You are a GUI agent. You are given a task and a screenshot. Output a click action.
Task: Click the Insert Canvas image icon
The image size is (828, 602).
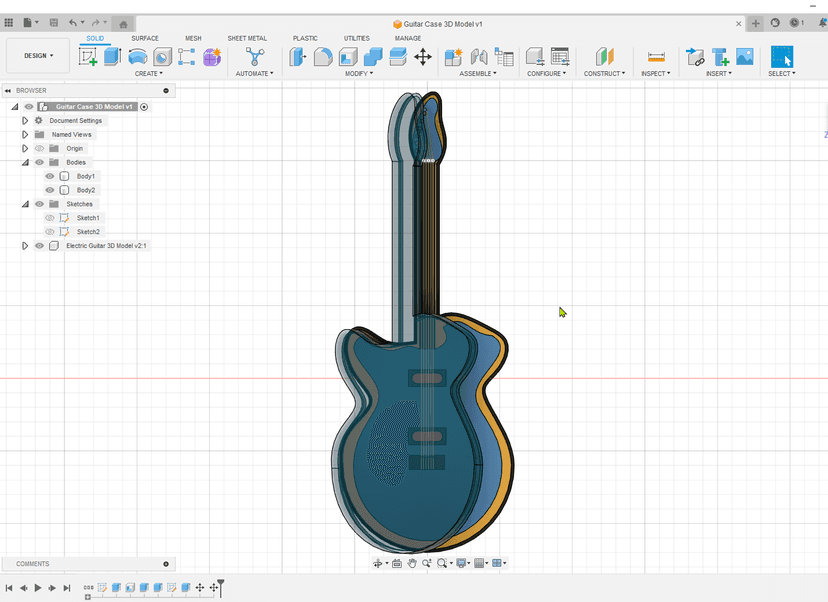(745, 57)
